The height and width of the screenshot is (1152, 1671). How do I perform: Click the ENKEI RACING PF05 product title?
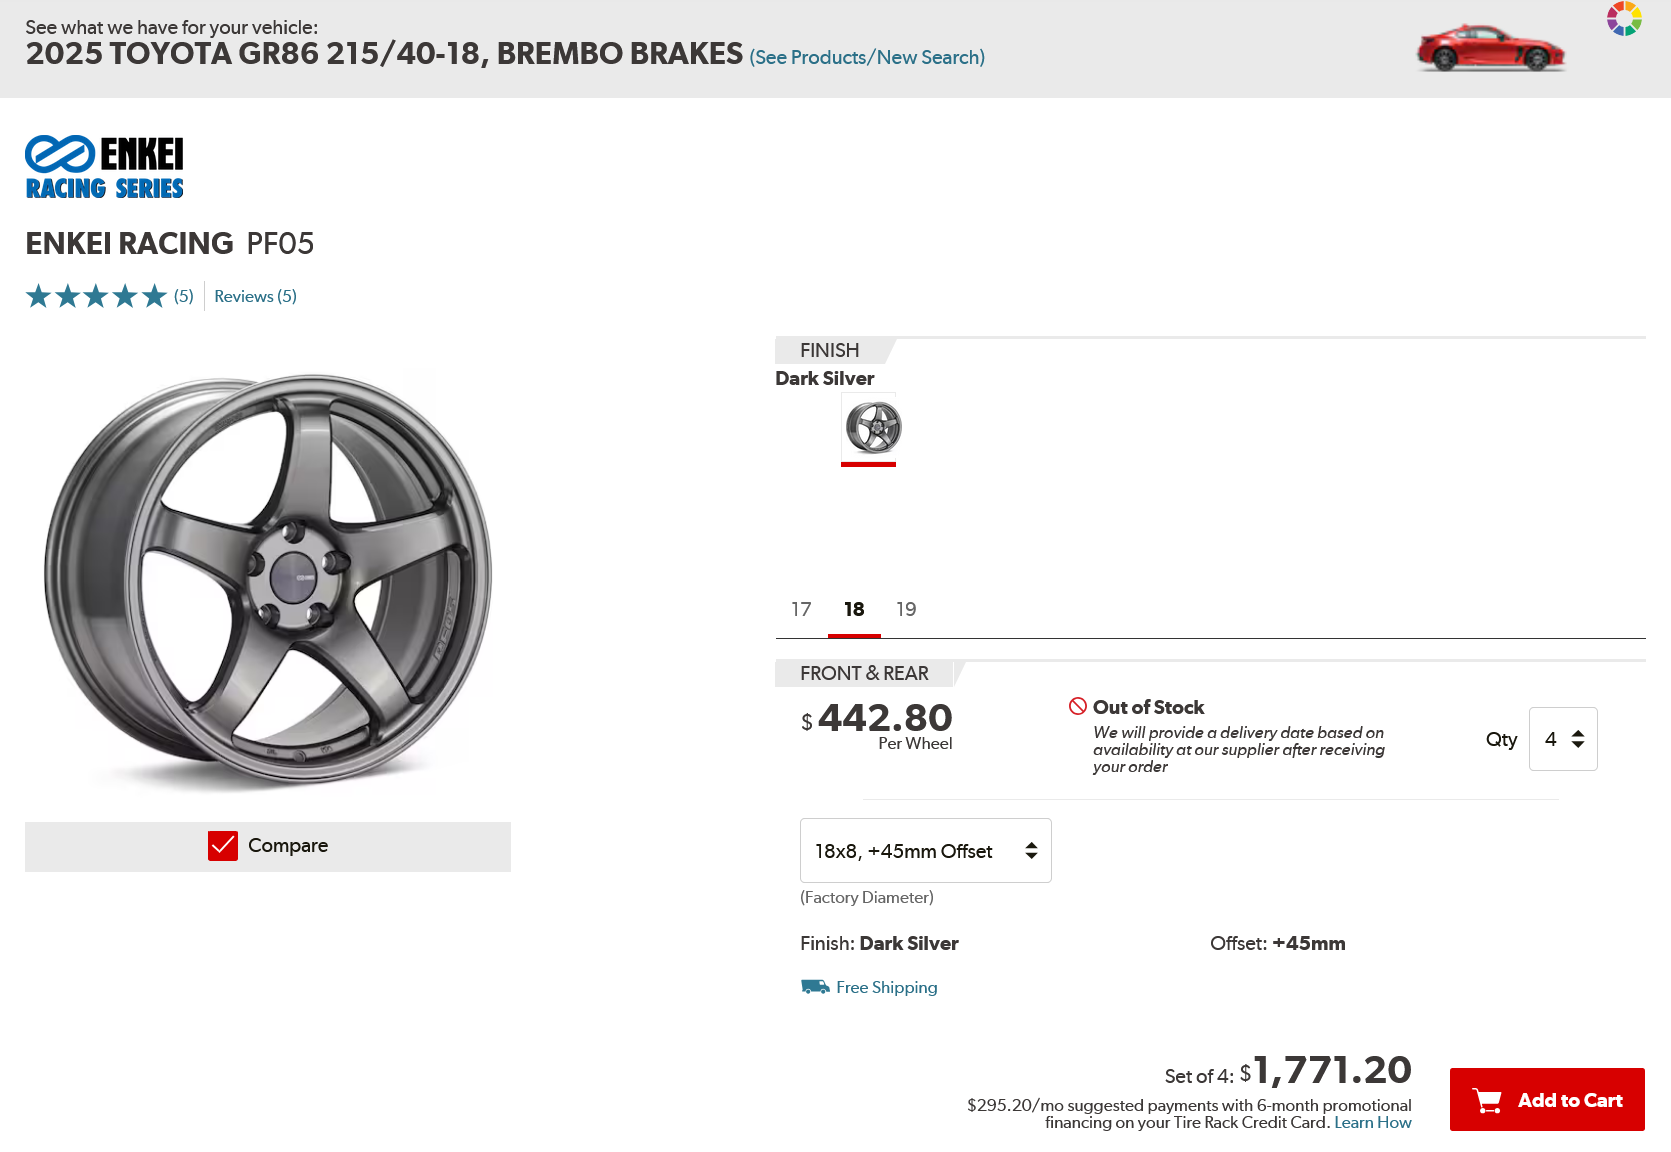tap(170, 243)
